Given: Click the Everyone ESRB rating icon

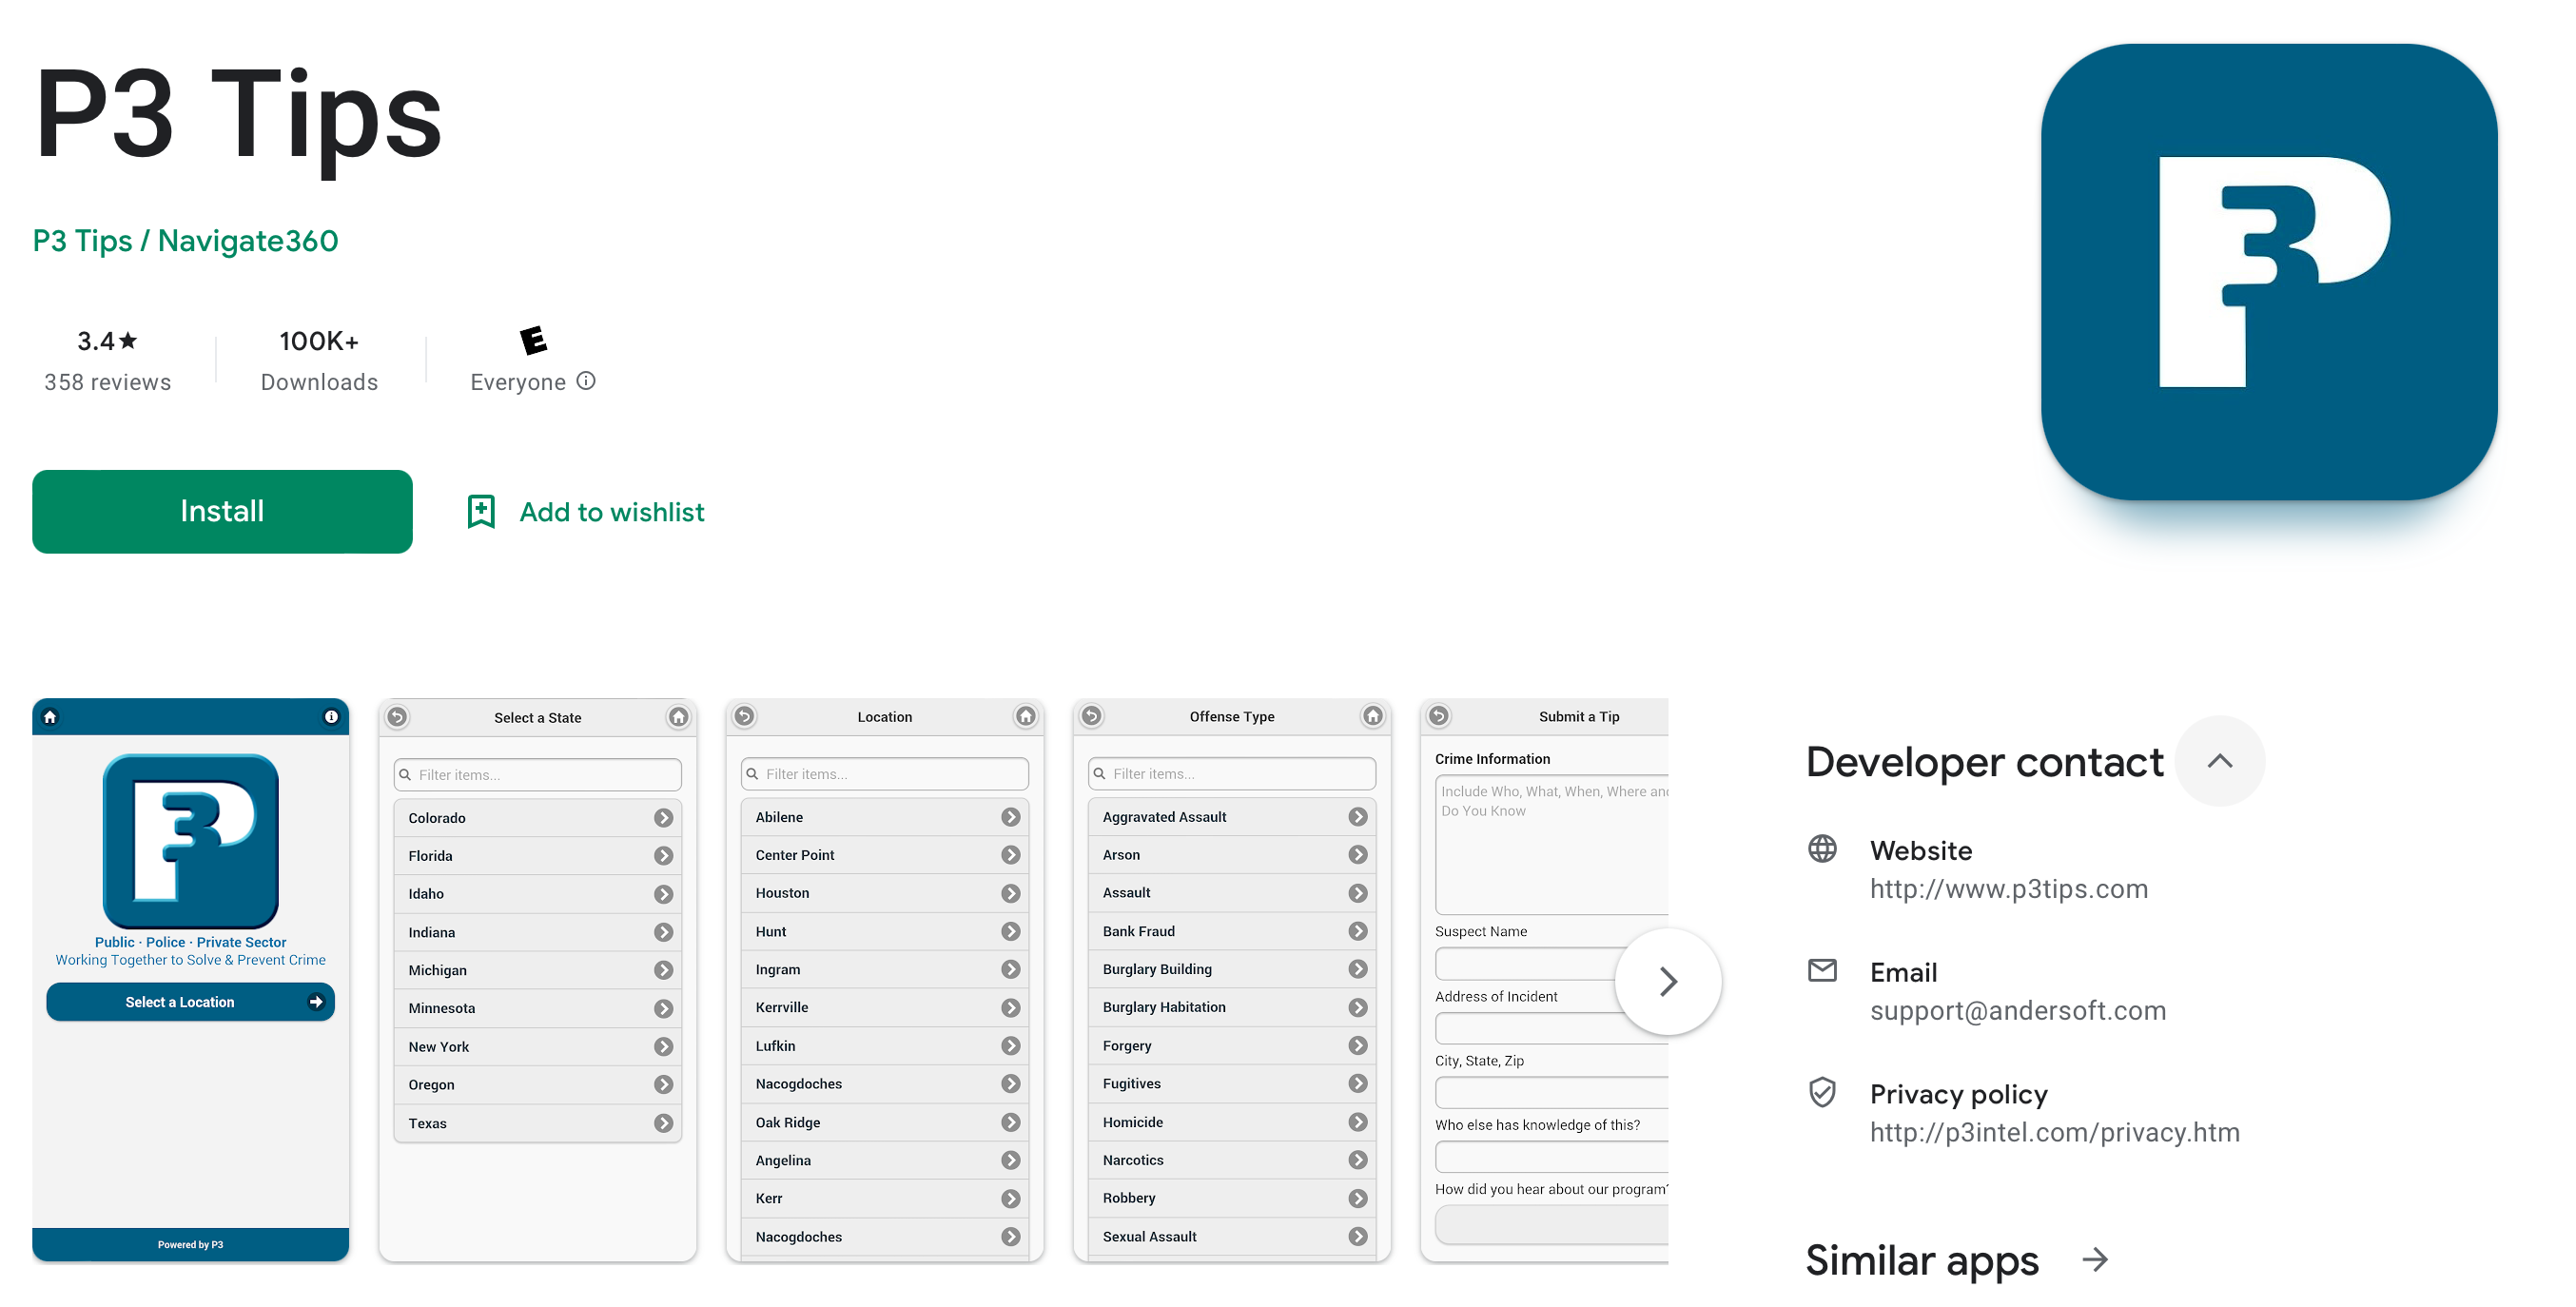Looking at the screenshot, I should (x=533, y=340).
